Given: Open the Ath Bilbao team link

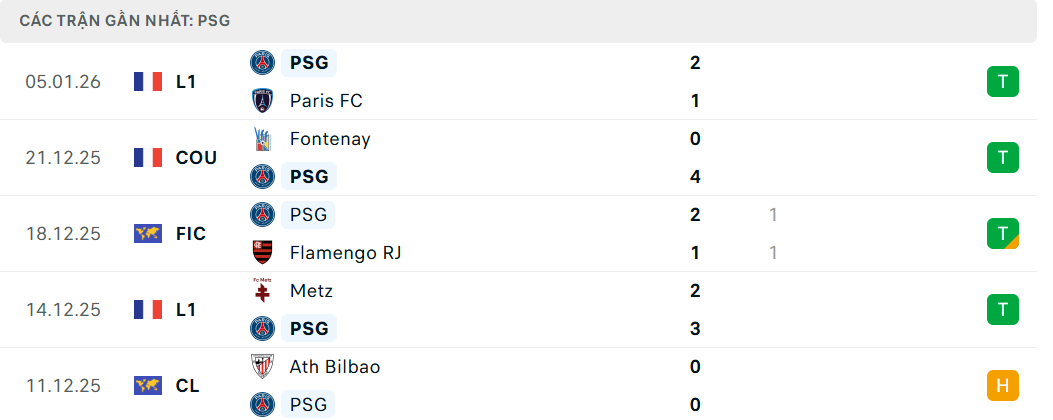Looking at the screenshot, I should [335, 367].
